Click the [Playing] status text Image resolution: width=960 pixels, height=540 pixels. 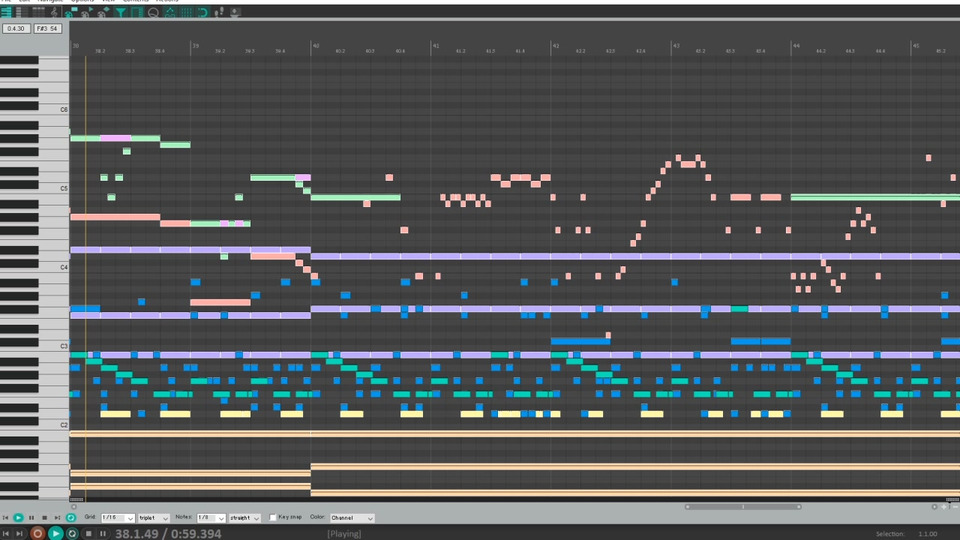pyautogui.click(x=344, y=534)
